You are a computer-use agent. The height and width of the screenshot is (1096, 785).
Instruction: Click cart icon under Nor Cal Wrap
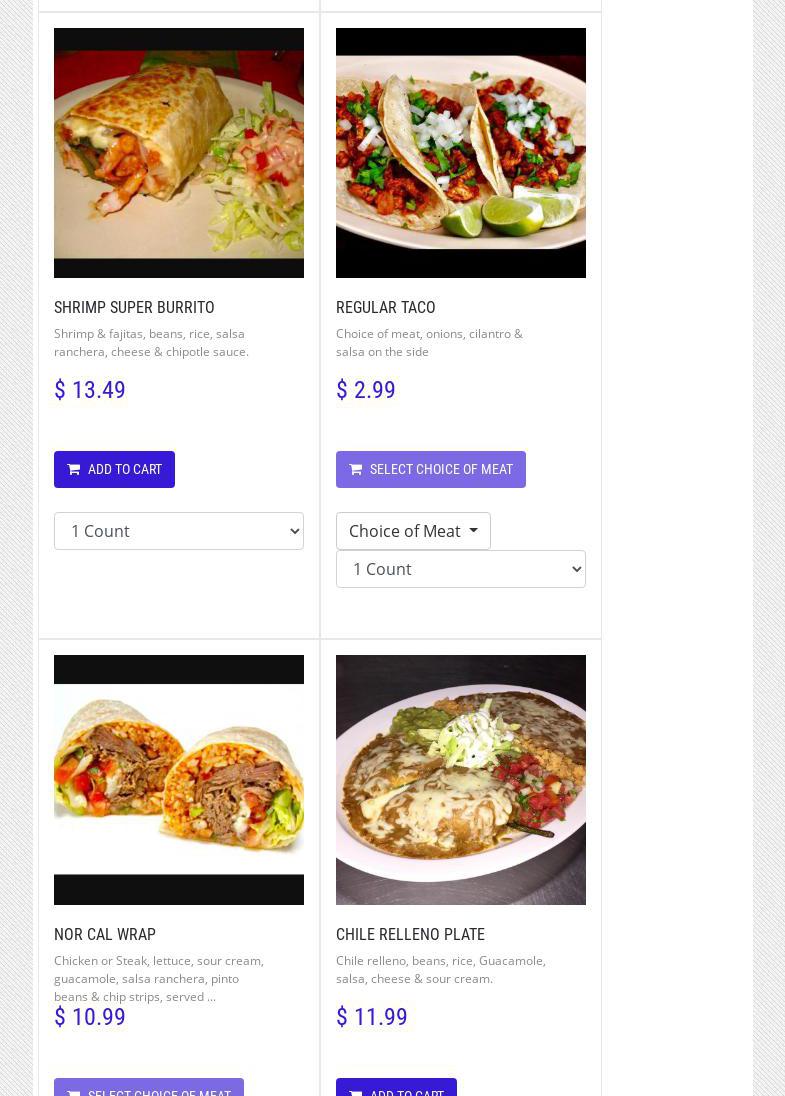tap(74, 1092)
